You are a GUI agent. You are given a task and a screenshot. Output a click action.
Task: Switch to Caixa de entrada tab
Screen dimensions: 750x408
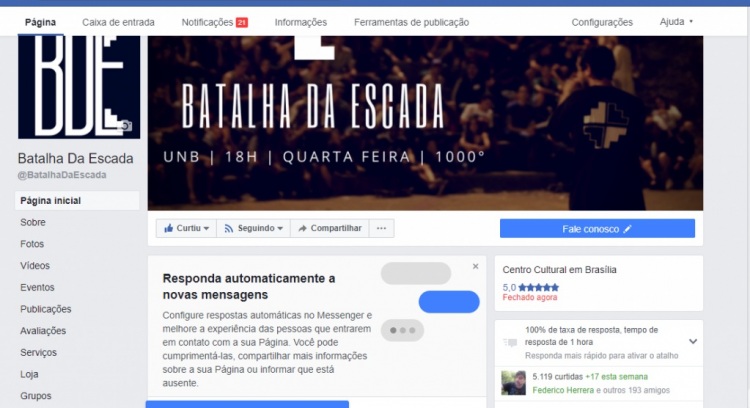pyautogui.click(x=118, y=22)
